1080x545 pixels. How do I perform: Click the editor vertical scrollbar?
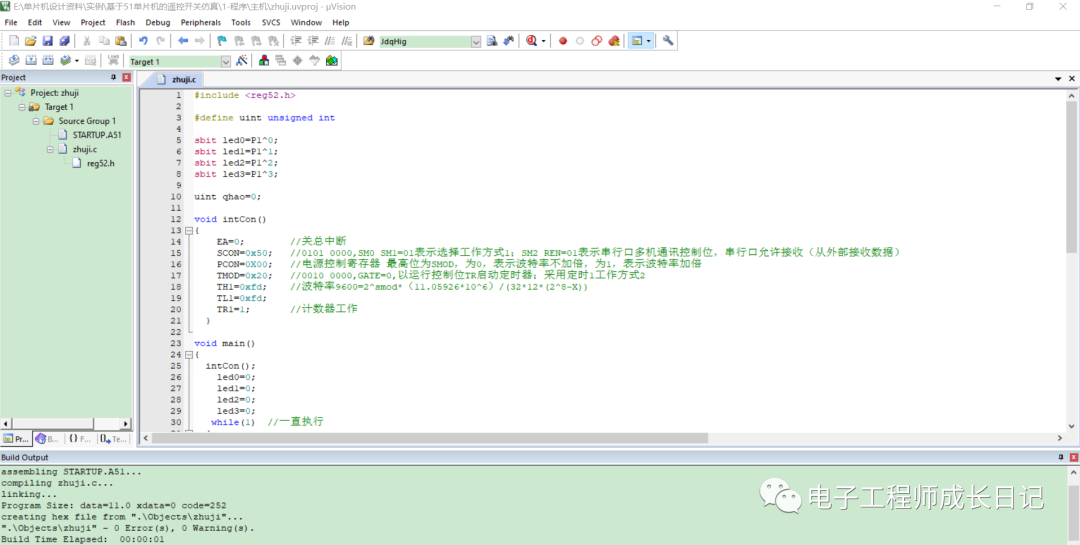click(x=1071, y=177)
